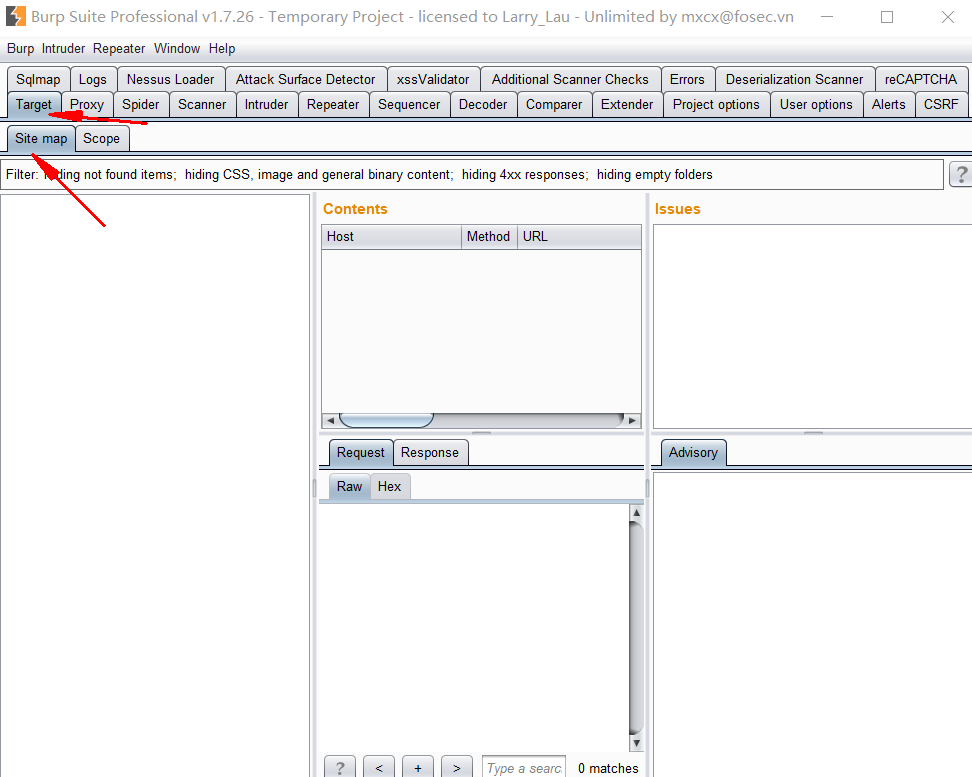The image size is (972, 777).
Task: Click the search help question mark button
Action: (x=340, y=768)
